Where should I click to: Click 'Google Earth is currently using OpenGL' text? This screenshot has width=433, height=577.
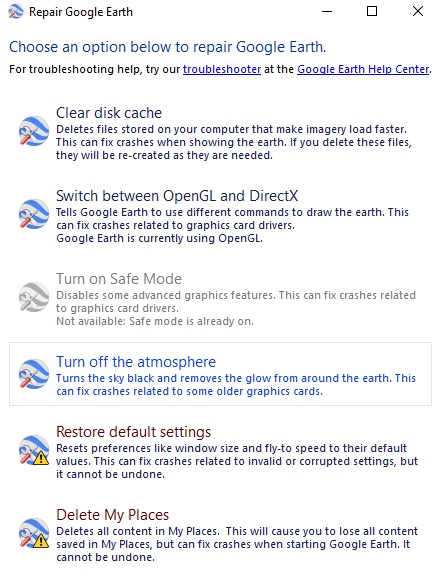click(159, 238)
